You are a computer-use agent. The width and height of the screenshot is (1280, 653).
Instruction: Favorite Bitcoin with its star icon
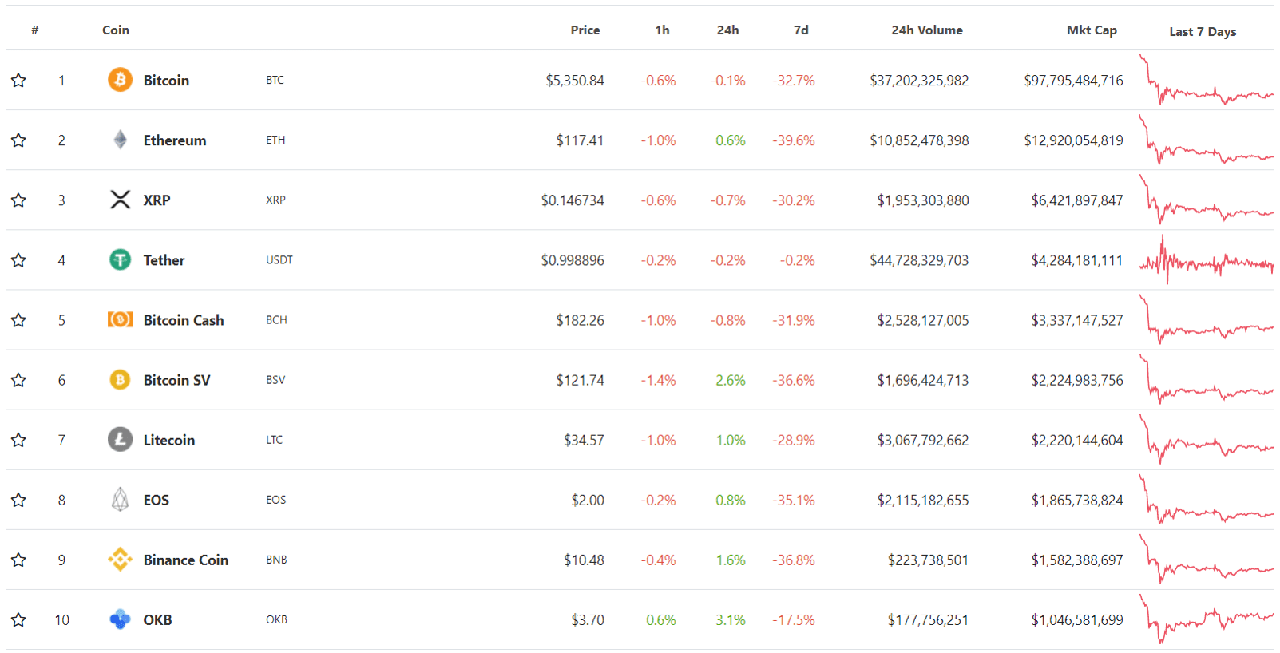coord(18,80)
